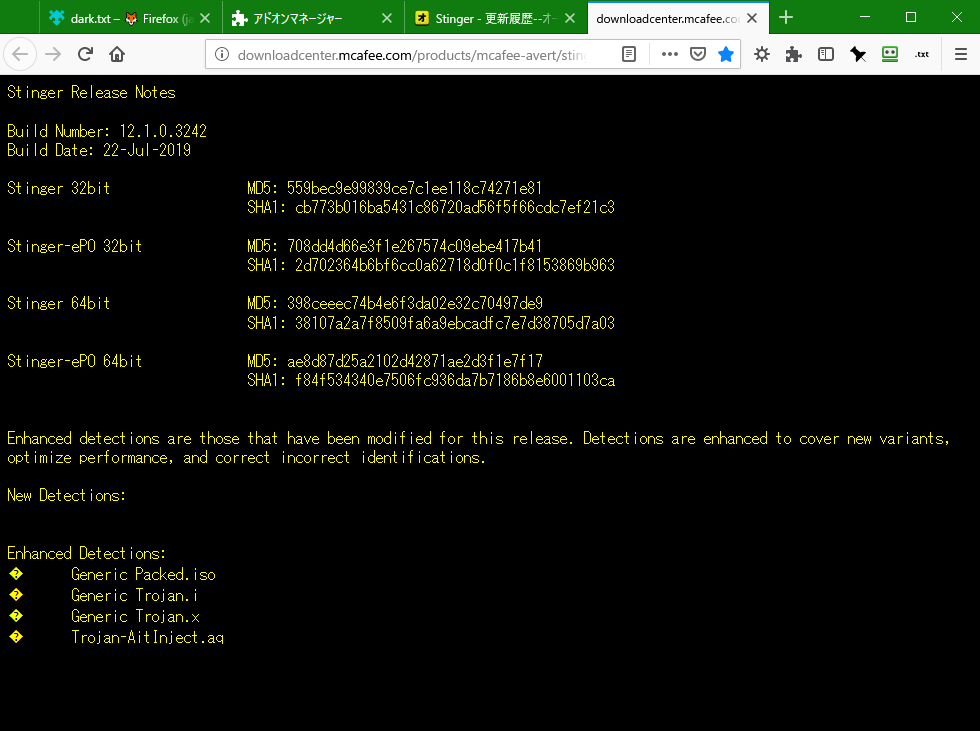Go forward to the next page
980x731 pixels.
click(x=53, y=54)
